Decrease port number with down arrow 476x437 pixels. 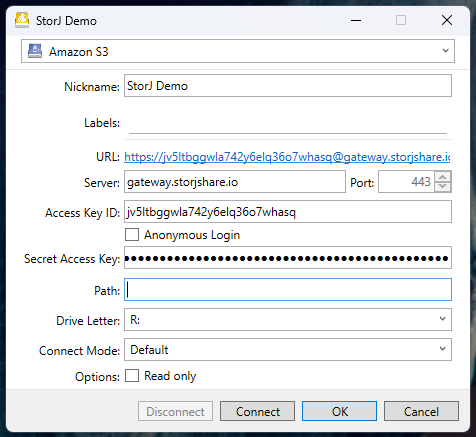tap(443, 187)
